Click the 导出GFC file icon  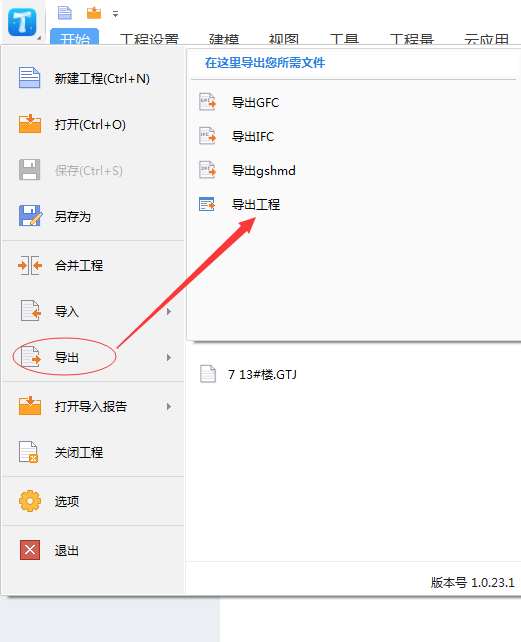pos(208,102)
